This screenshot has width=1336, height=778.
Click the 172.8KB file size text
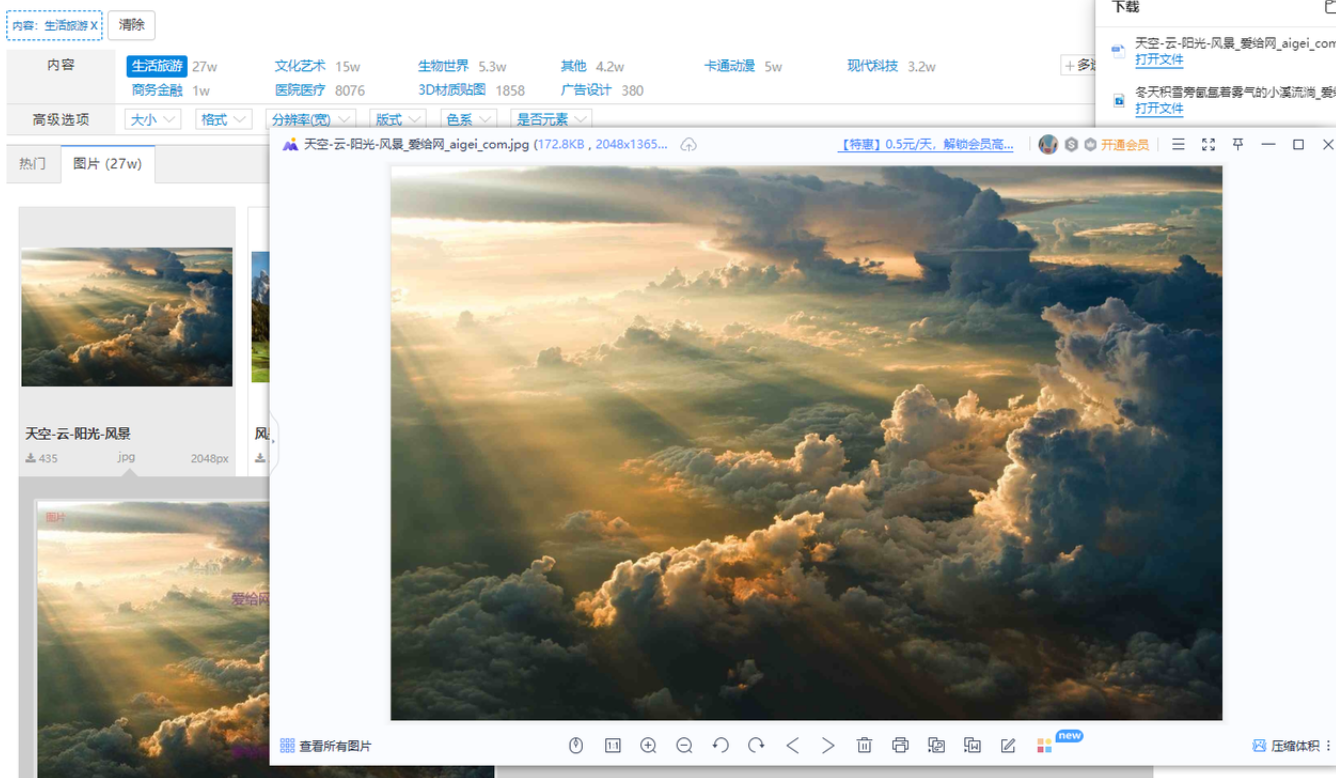tap(560, 145)
